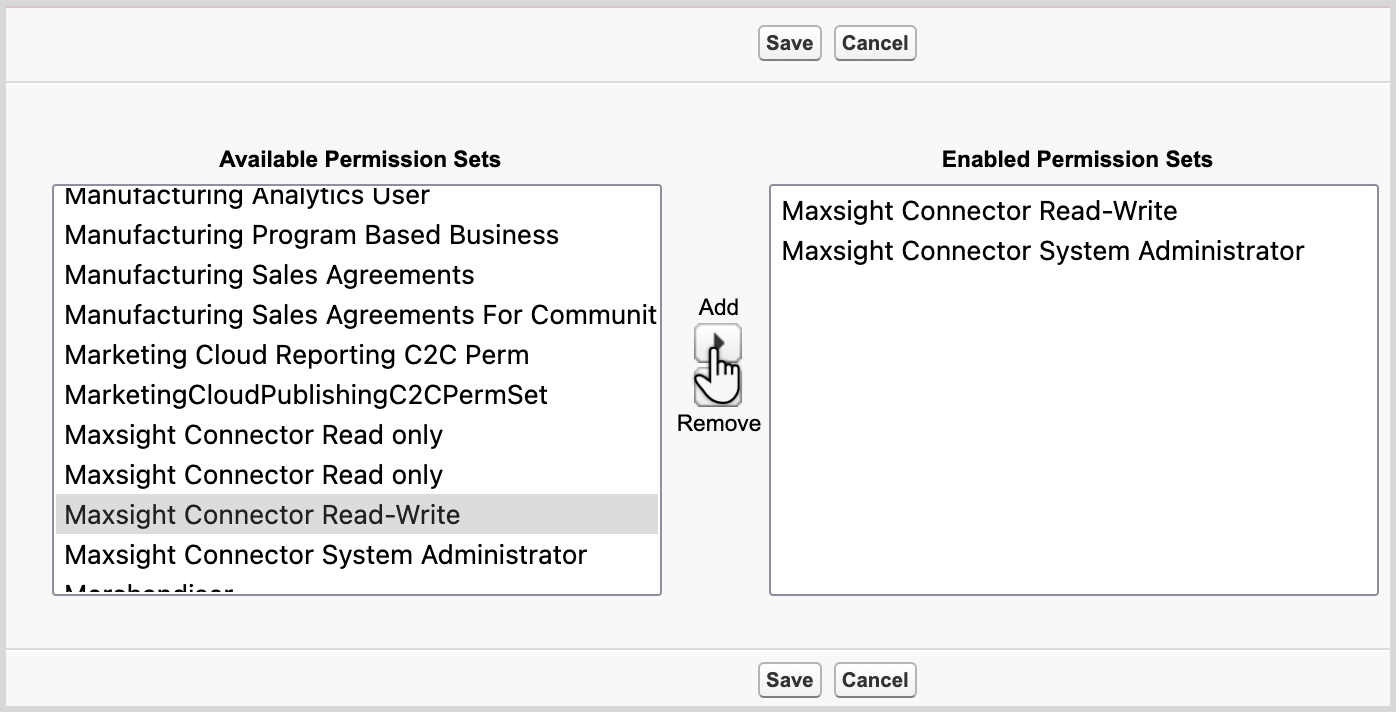The image size is (1396, 712).
Task: Save changes using the top Save button
Action: pyautogui.click(x=789, y=43)
